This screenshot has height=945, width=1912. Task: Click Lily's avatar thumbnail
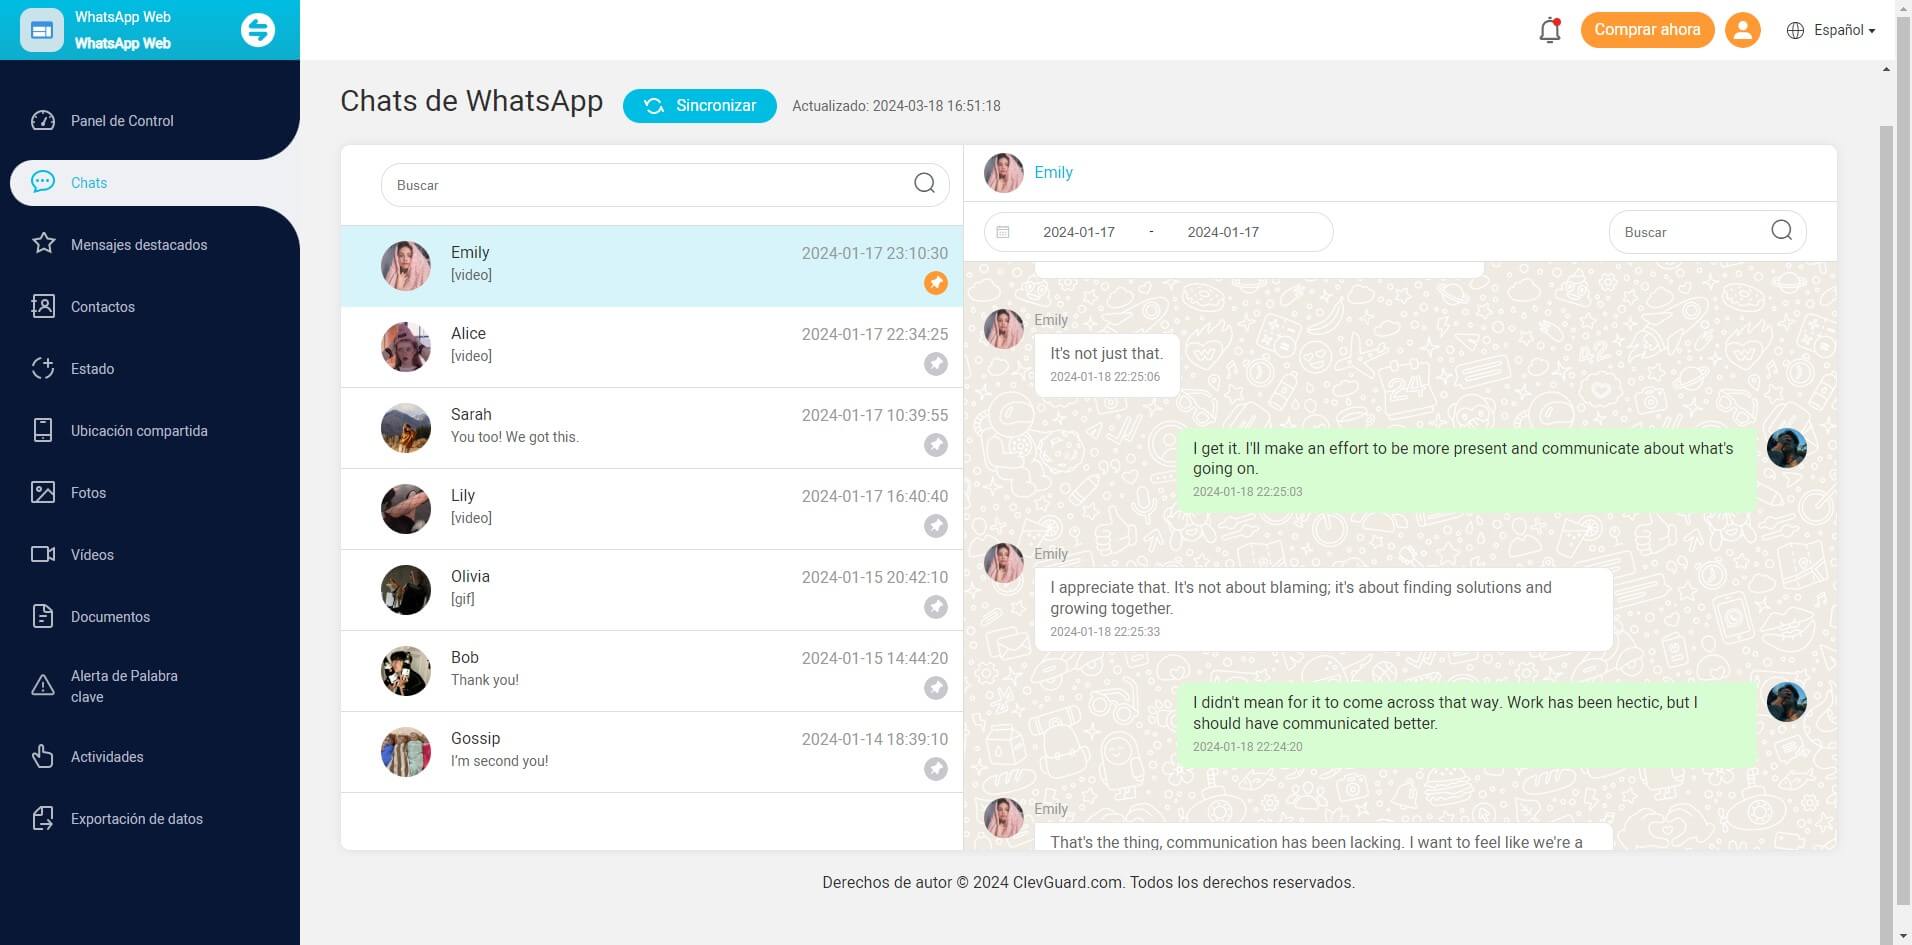[406, 509]
